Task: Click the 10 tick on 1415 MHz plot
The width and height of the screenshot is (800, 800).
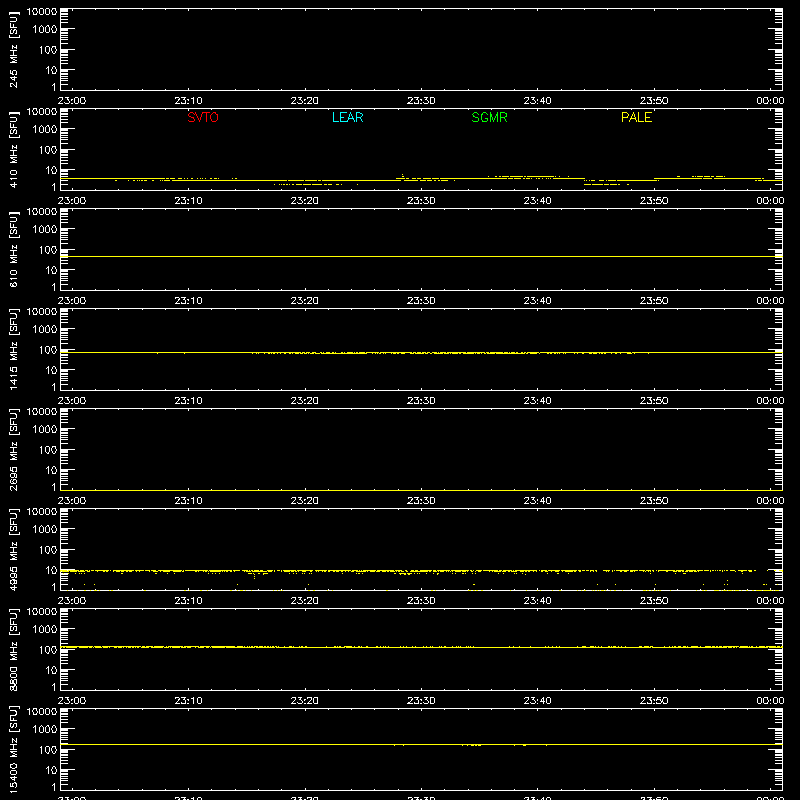Action: [x=51, y=370]
